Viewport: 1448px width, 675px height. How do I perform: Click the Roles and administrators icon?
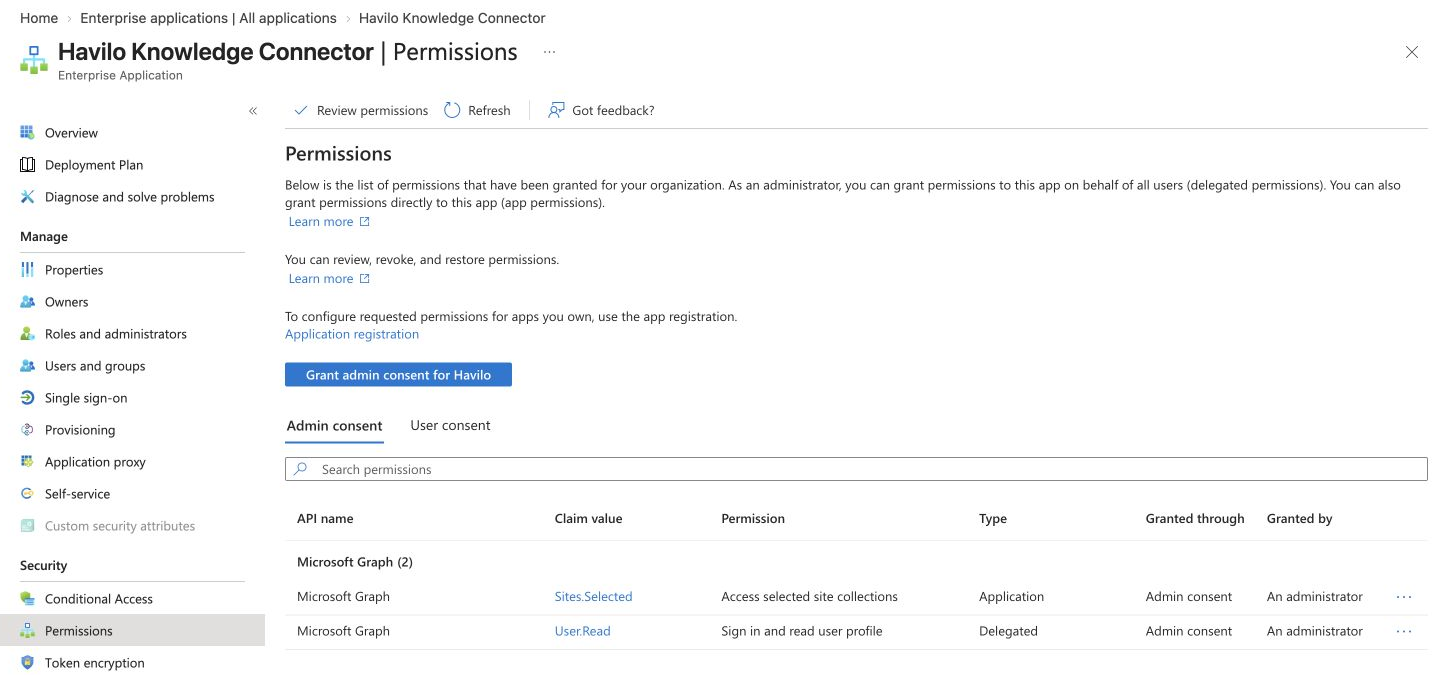coord(28,334)
